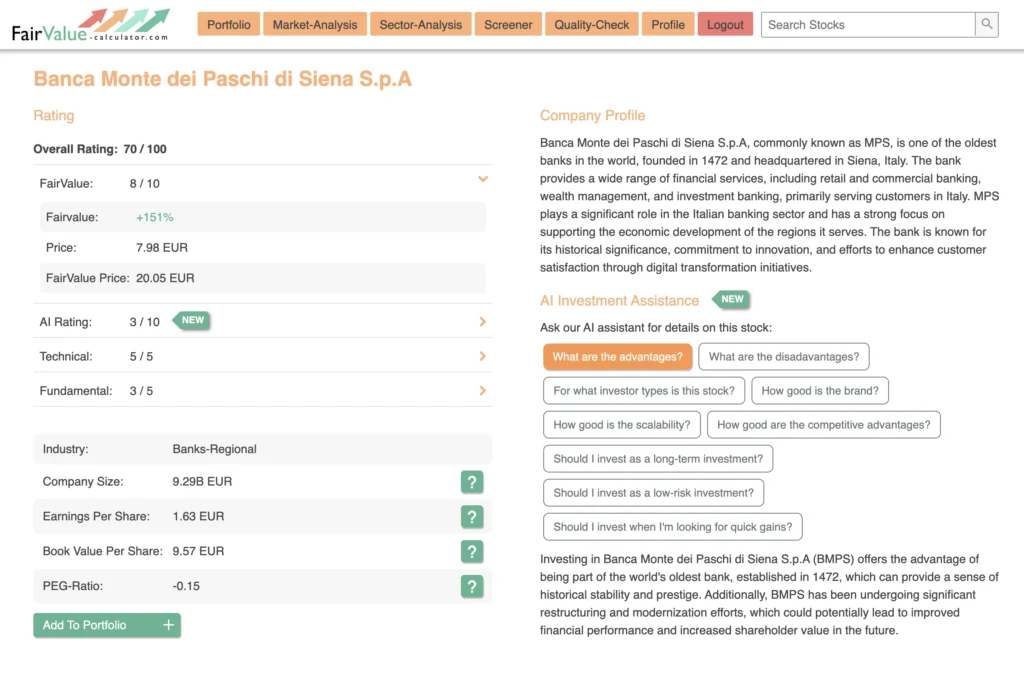Viewport: 1024px width, 683px height.
Task: Expand the AI Rating section
Action: [481, 322]
